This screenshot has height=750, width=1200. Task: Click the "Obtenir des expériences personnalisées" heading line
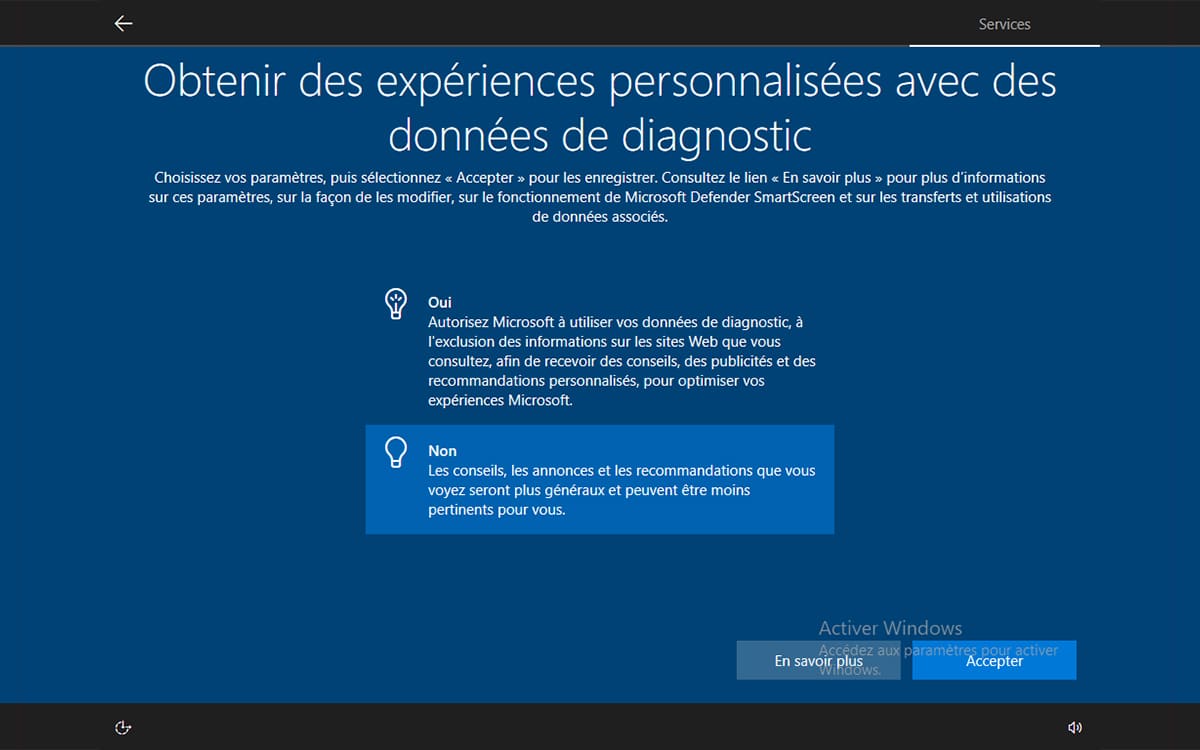pos(600,82)
